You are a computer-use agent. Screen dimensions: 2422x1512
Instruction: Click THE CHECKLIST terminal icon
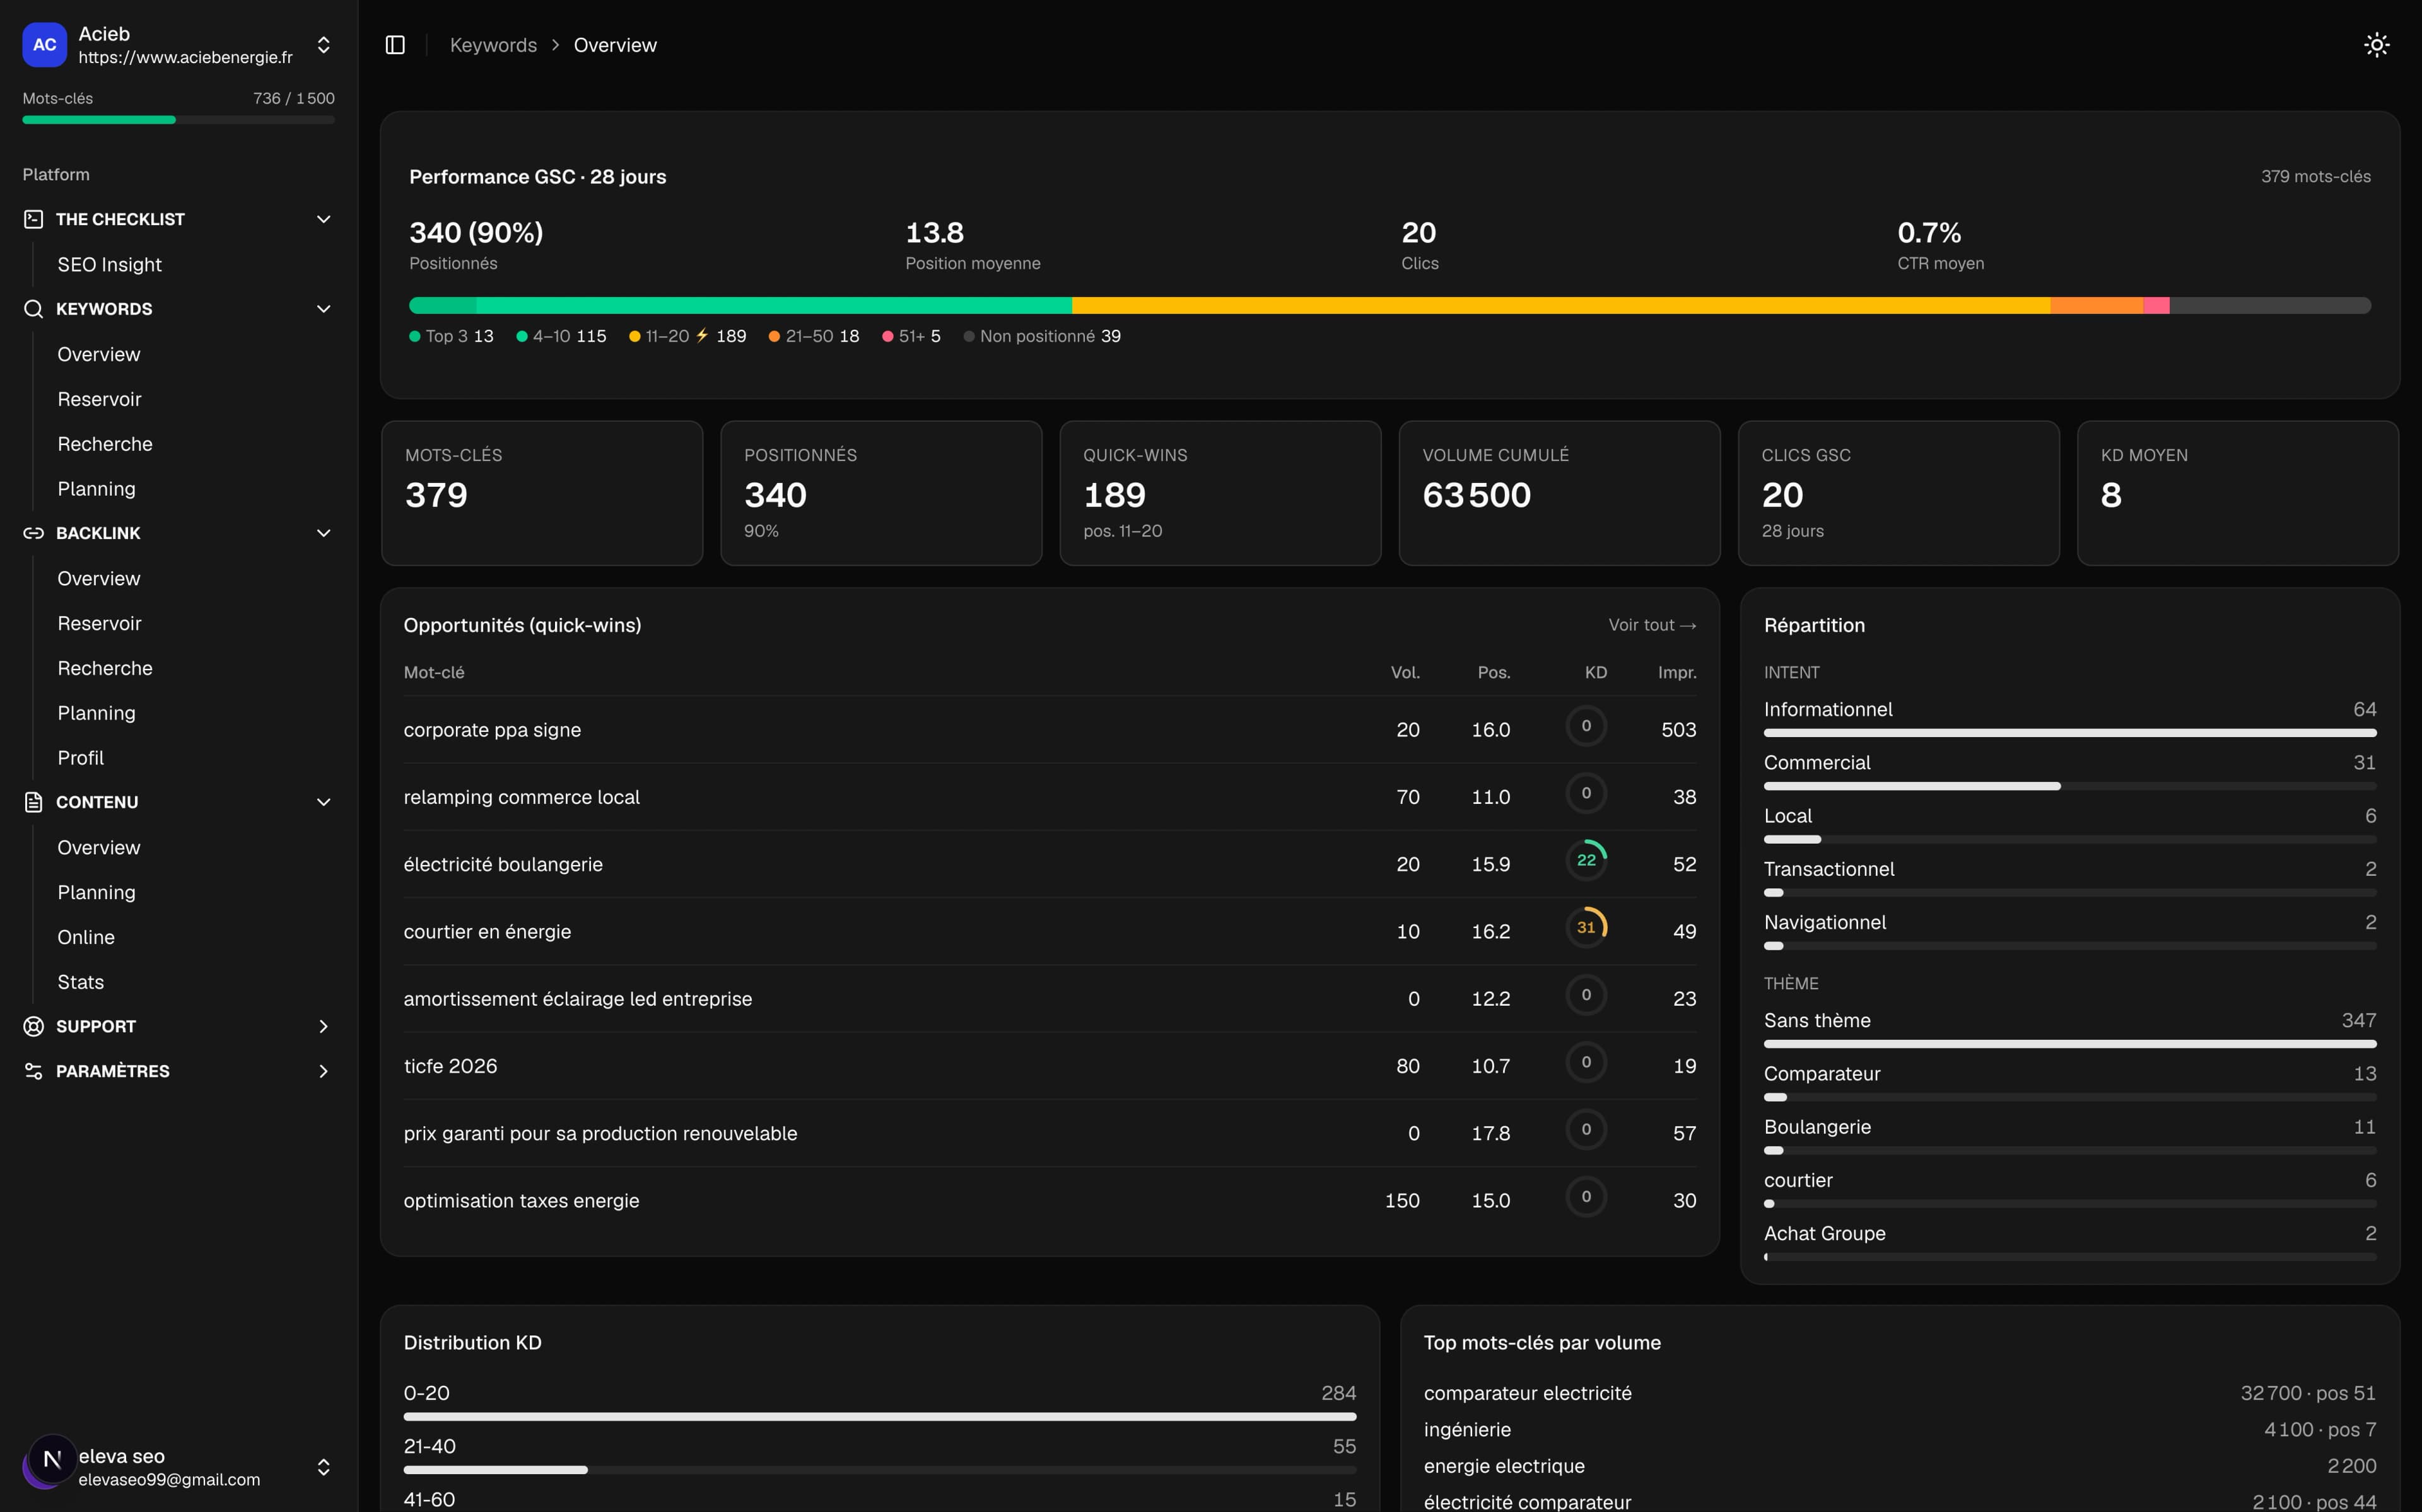pos(33,219)
